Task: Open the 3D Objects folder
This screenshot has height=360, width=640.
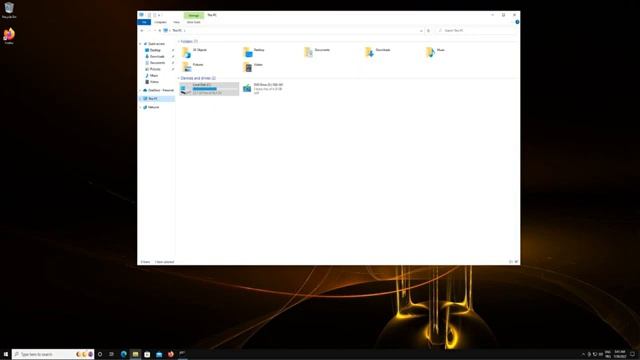Action: tap(195, 52)
